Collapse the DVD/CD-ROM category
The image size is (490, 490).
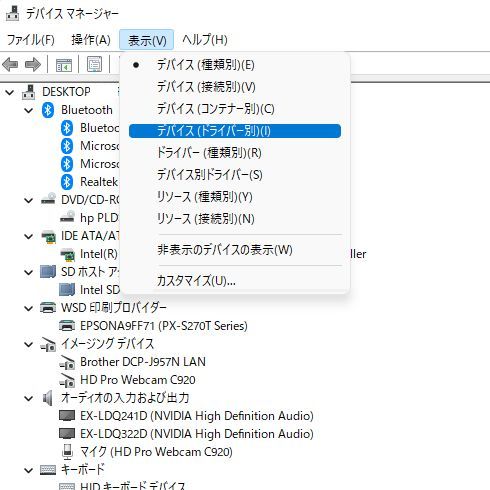pos(29,200)
